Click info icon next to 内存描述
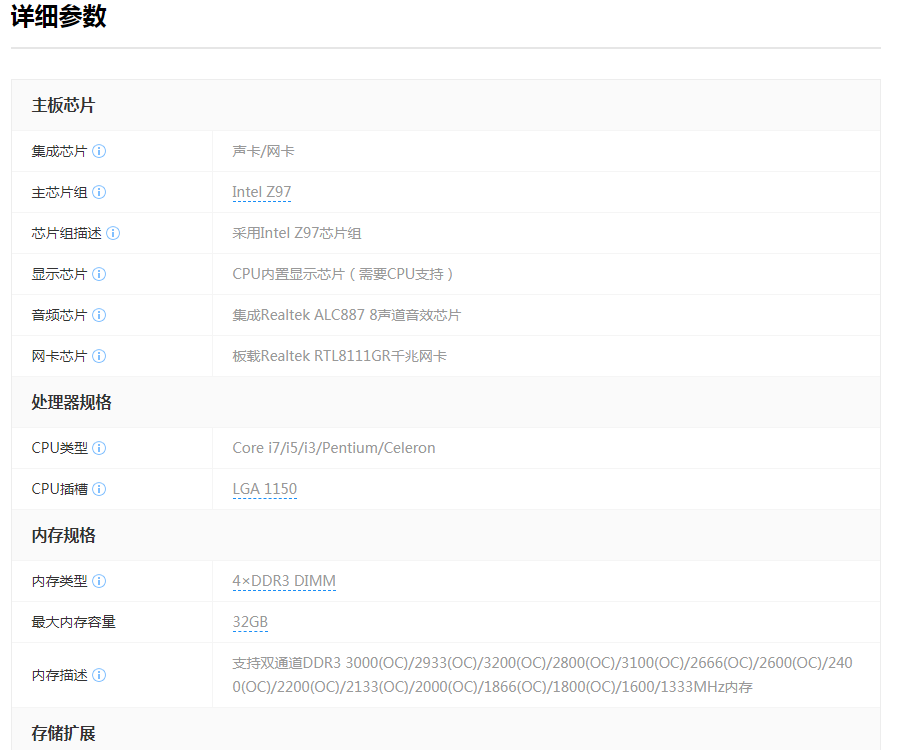The height and width of the screenshot is (750, 897). pyautogui.click(x=99, y=675)
